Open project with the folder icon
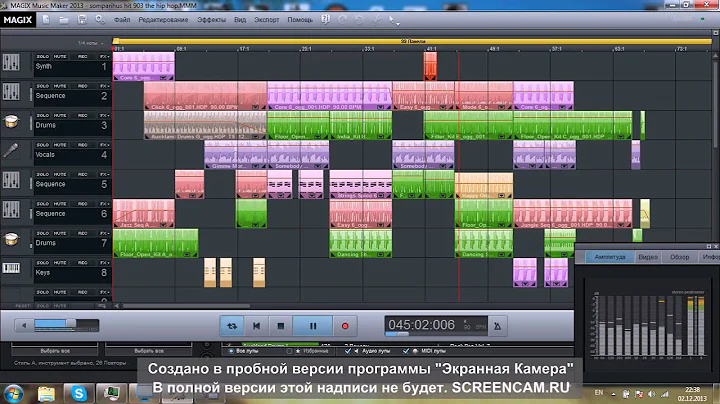 (x=64, y=20)
